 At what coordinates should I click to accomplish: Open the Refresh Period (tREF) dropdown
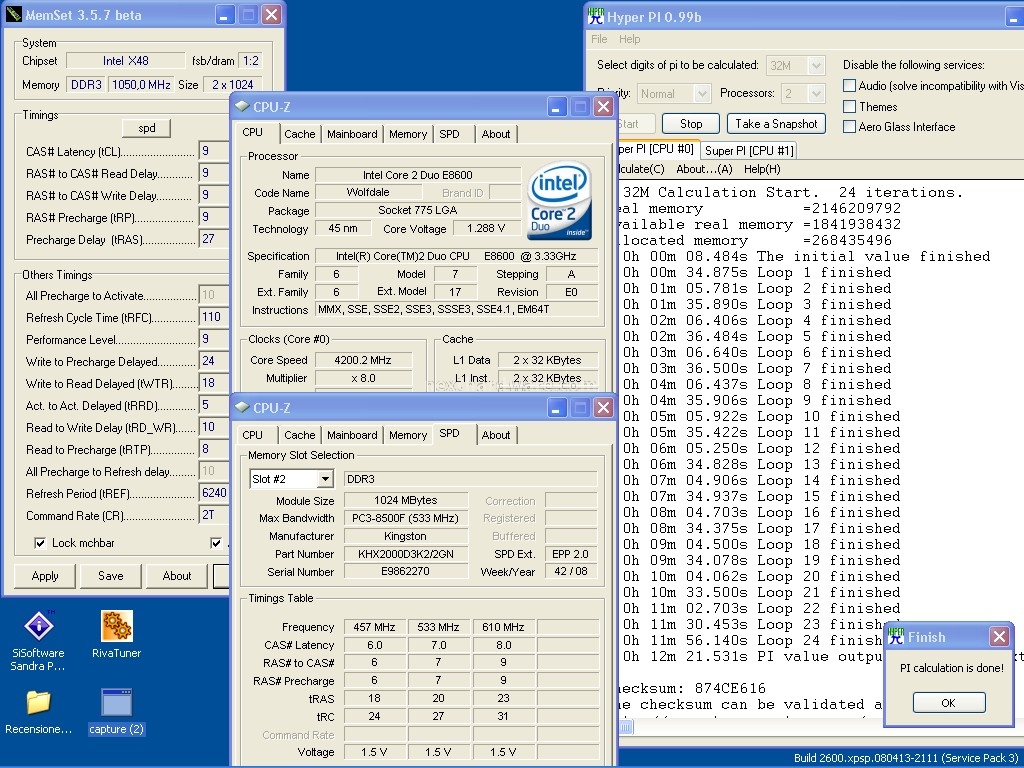point(214,493)
